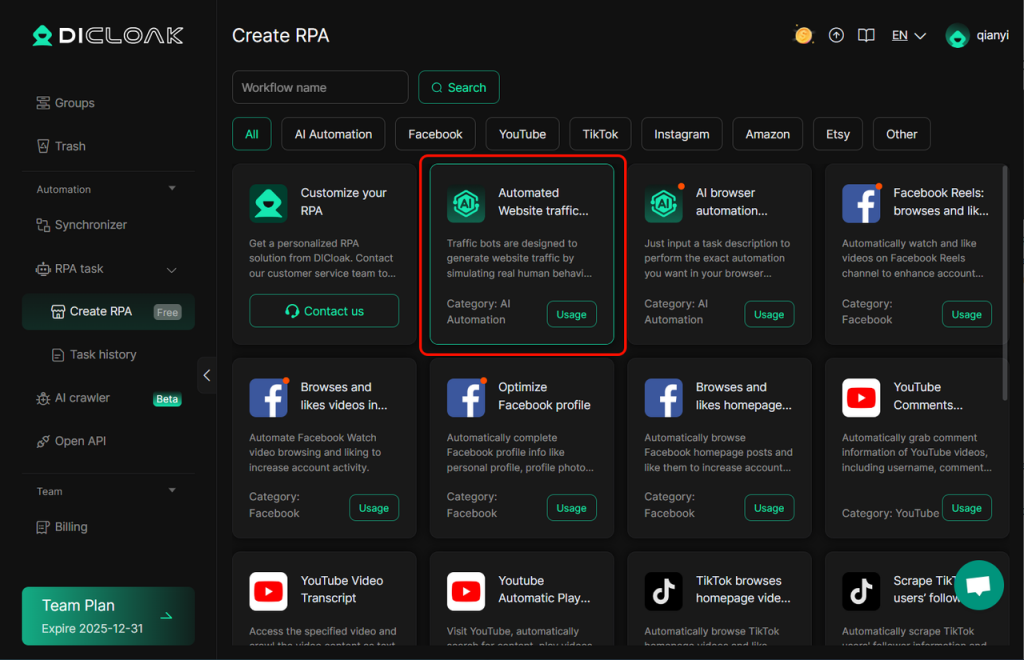Click Contact us button
1024x660 pixels.
click(324, 311)
